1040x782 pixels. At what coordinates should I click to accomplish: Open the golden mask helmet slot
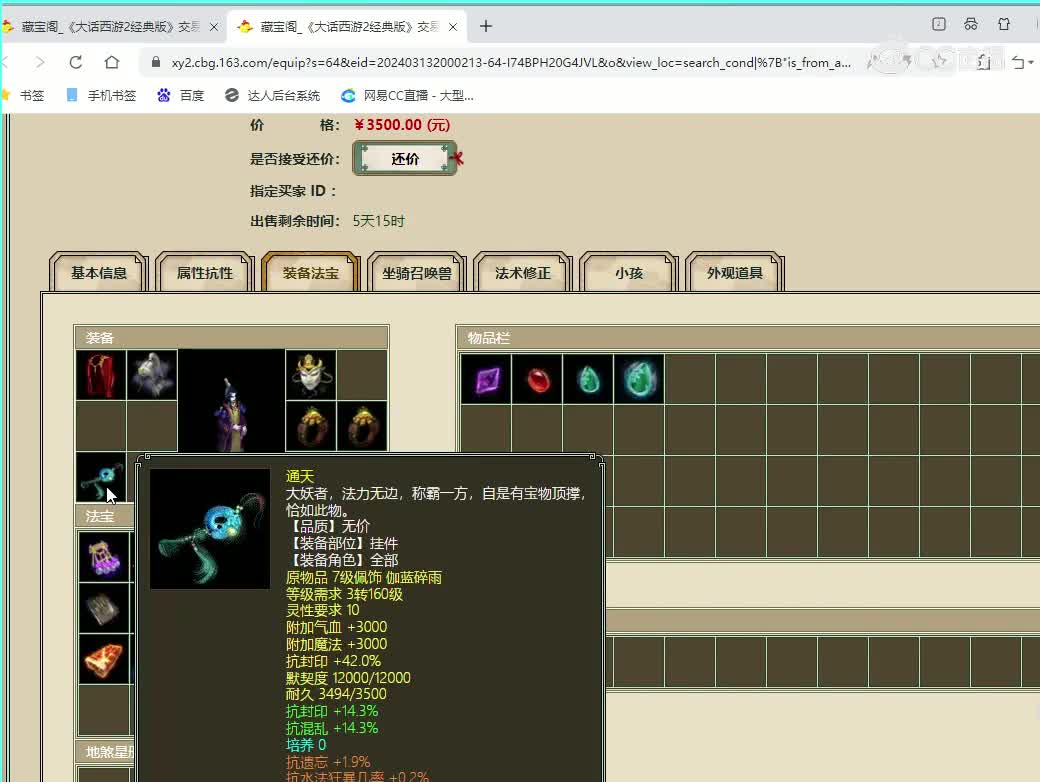click(x=310, y=375)
